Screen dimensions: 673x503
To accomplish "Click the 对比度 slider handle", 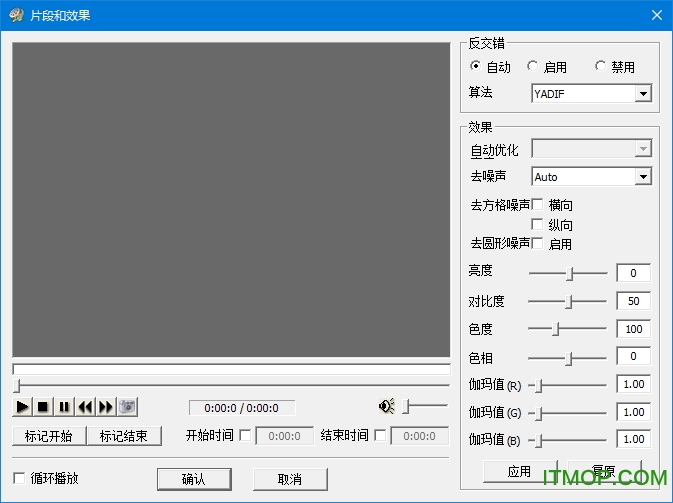I will pyautogui.click(x=569, y=301).
